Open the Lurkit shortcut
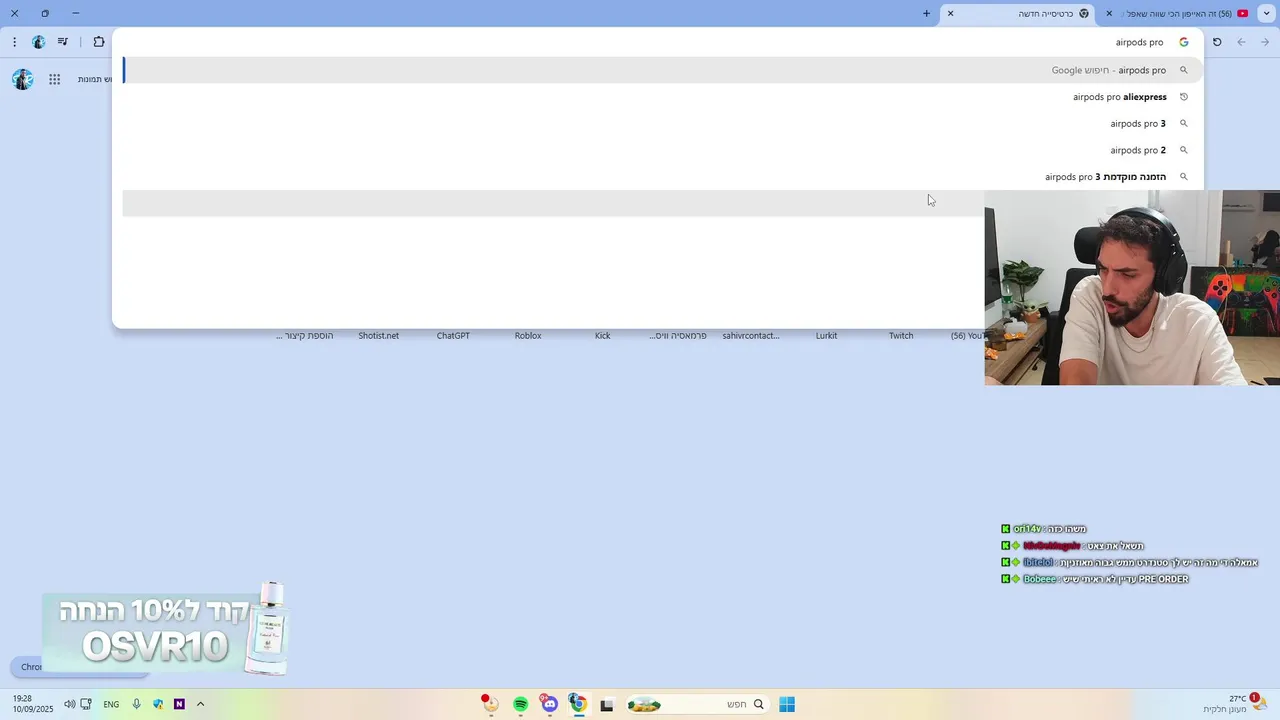The image size is (1280, 720). pos(826,336)
